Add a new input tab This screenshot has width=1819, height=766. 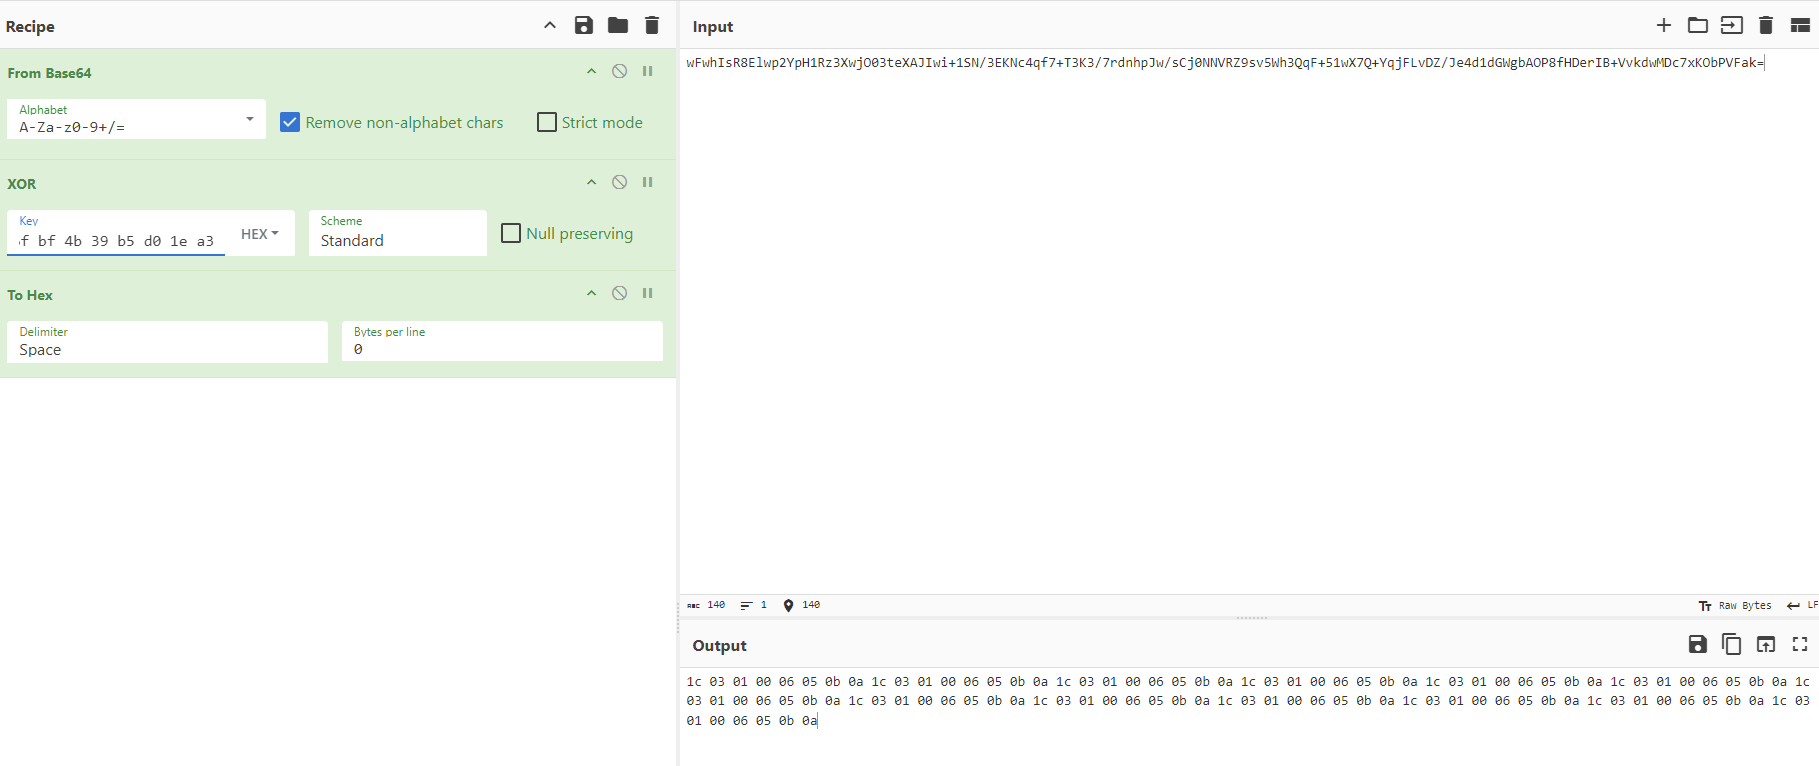[1664, 25]
